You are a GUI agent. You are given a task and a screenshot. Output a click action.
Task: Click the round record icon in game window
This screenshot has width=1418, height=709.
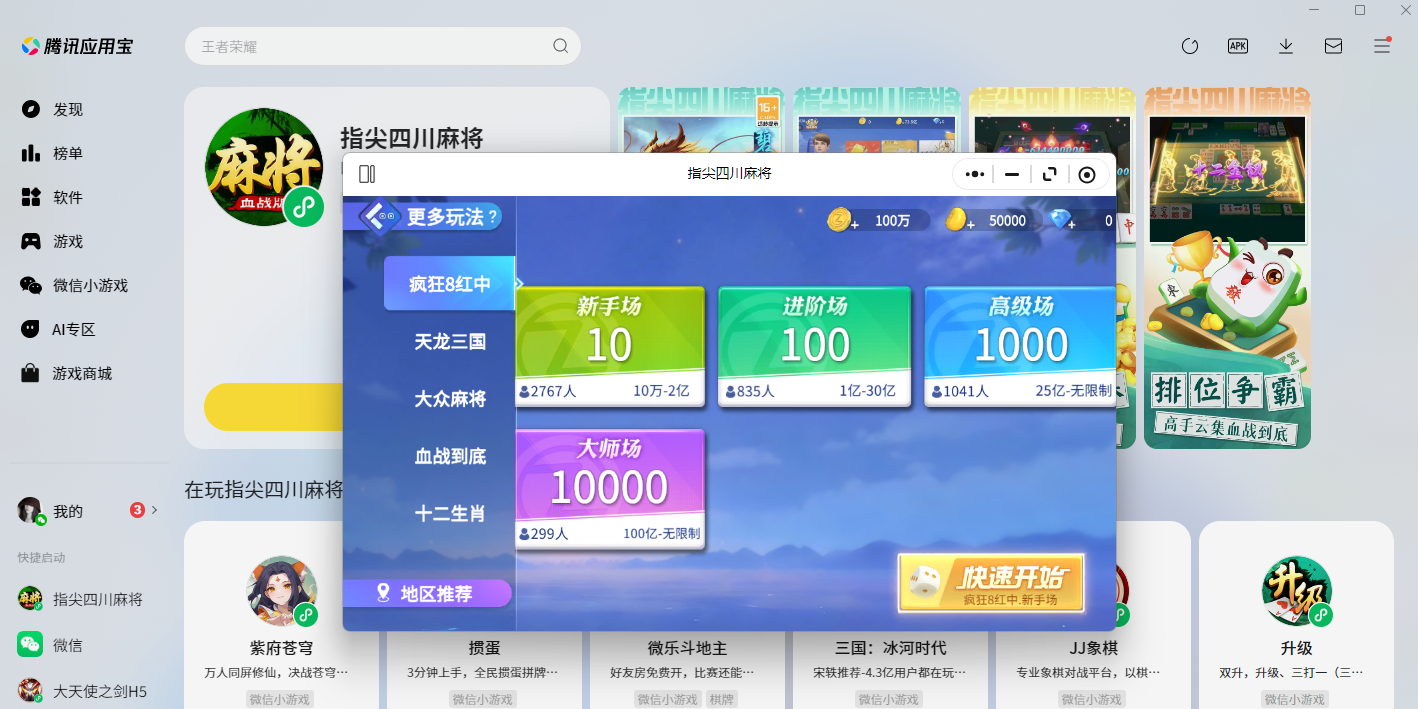(x=1087, y=174)
